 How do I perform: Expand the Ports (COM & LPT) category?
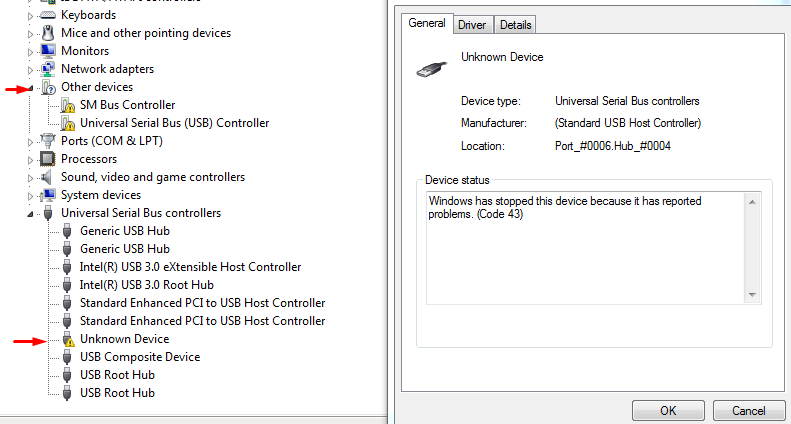[x=32, y=141]
